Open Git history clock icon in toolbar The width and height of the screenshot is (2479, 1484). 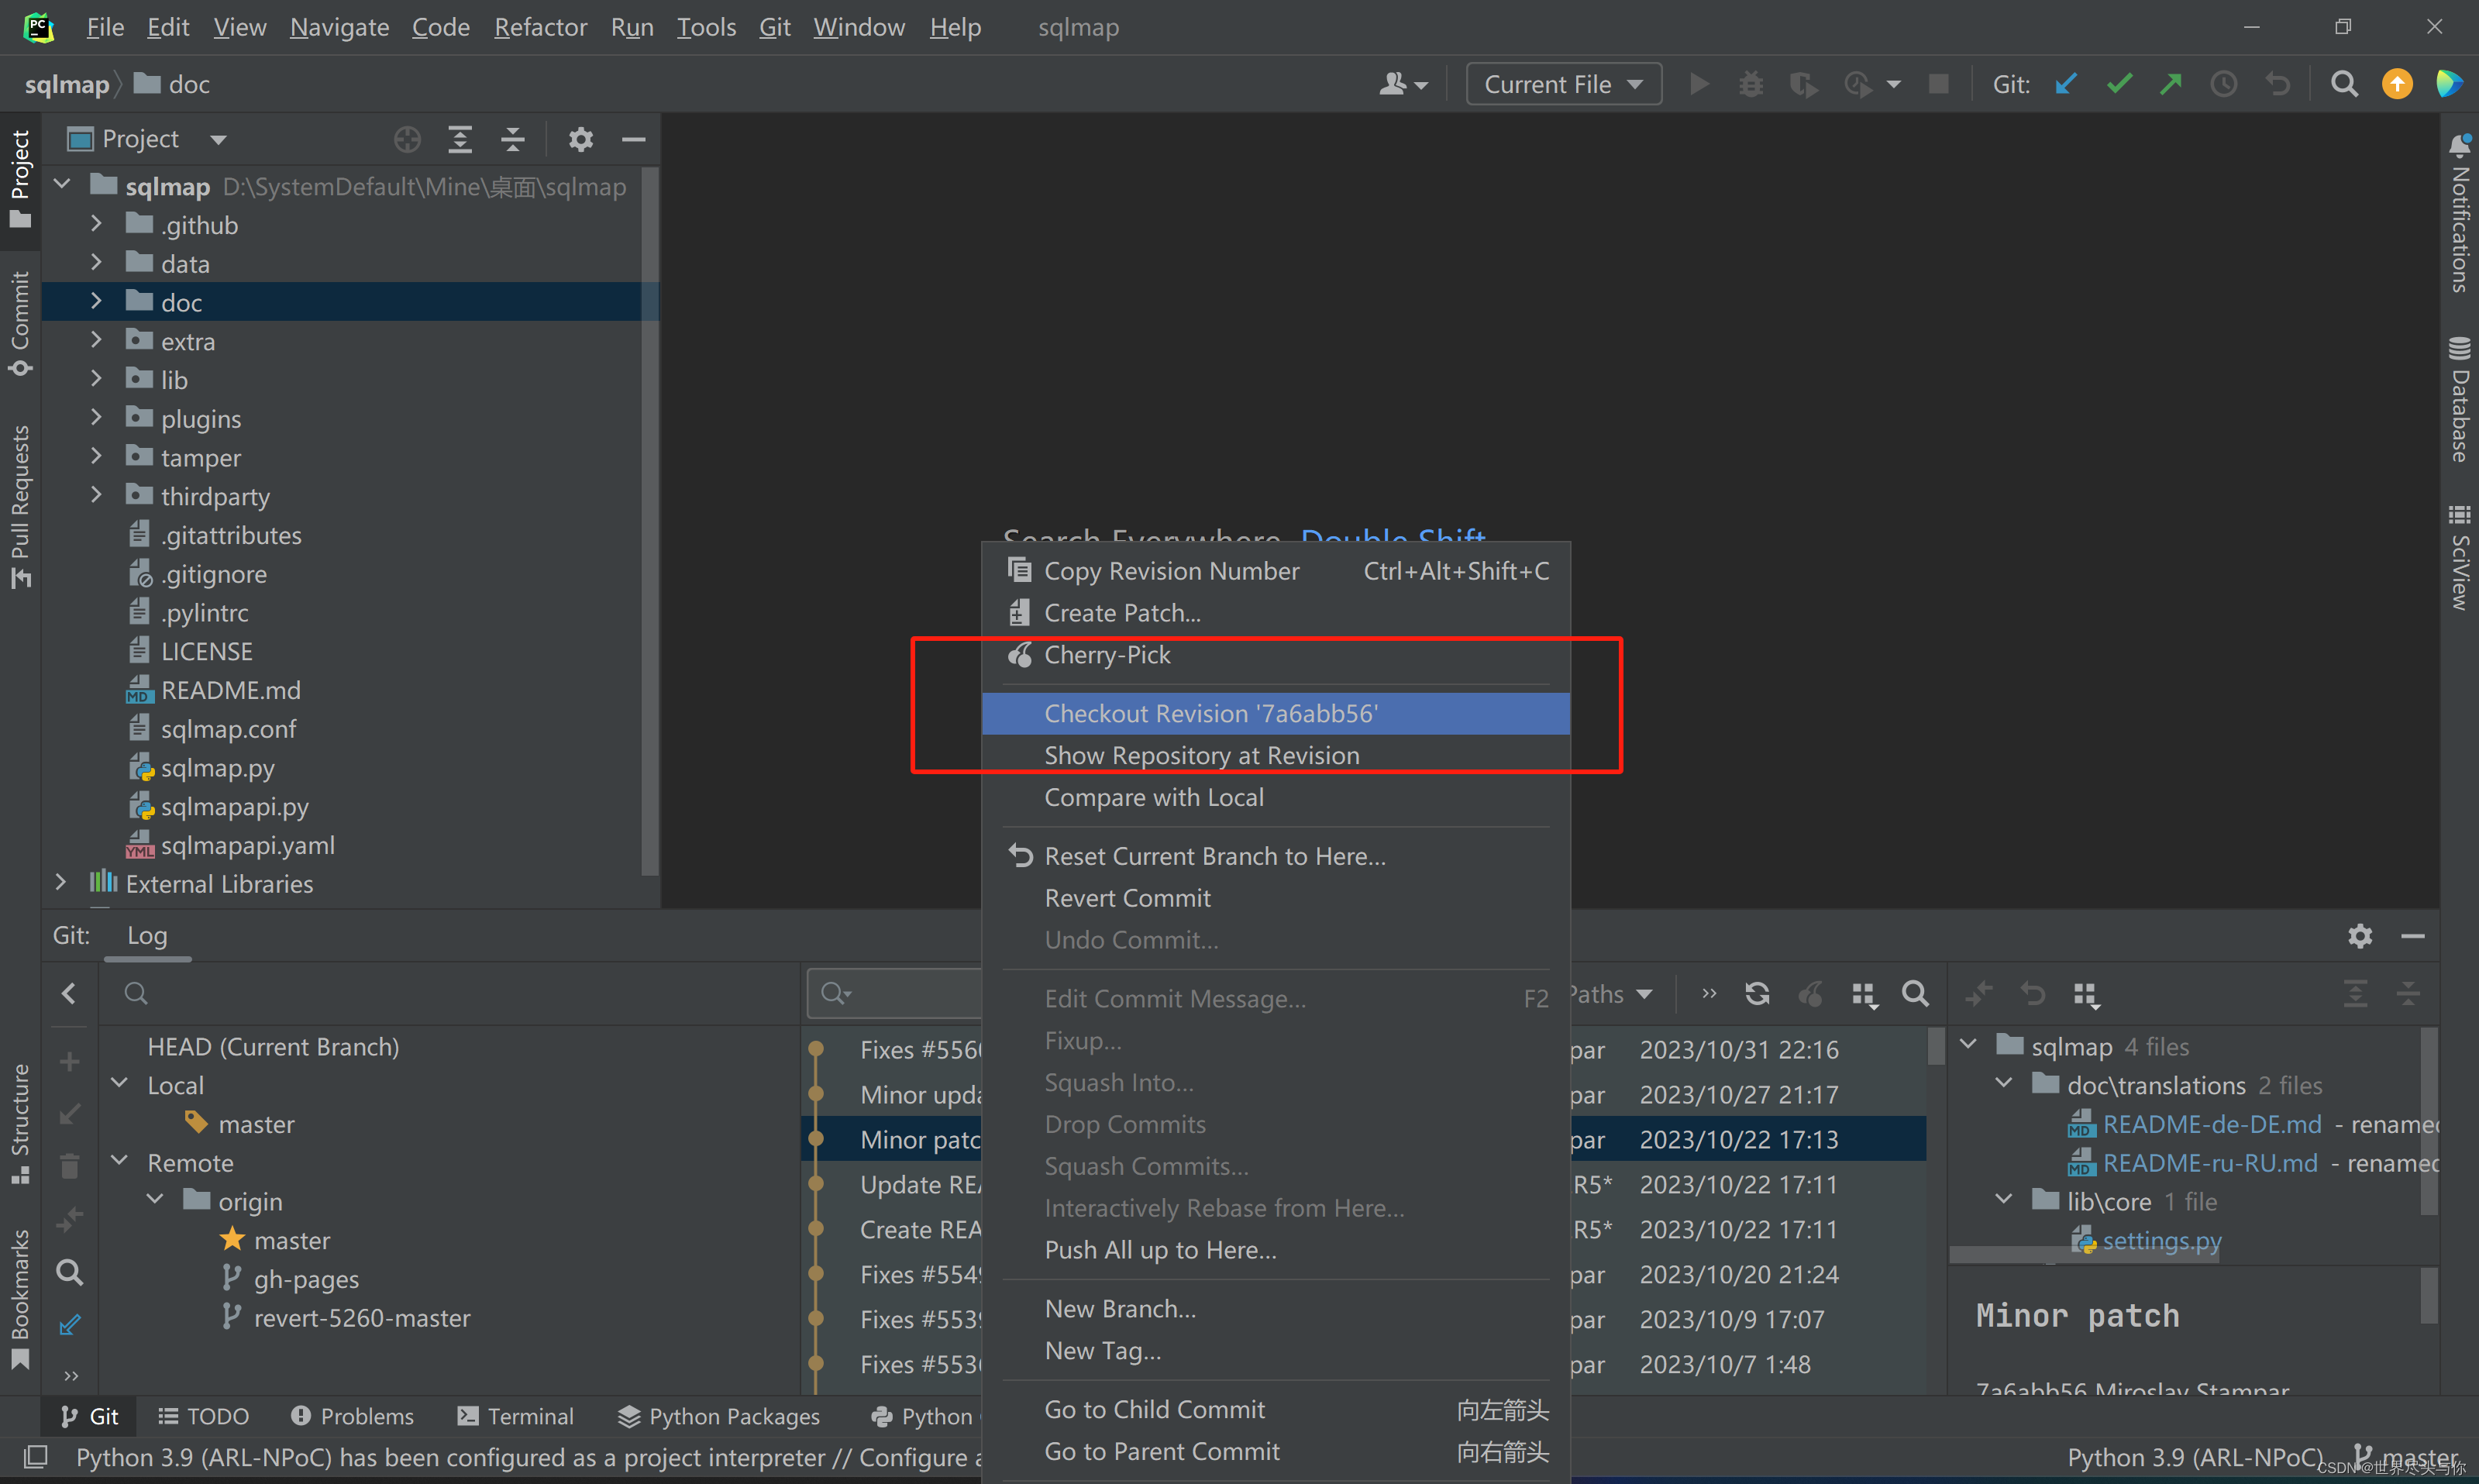click(2223, 84)
